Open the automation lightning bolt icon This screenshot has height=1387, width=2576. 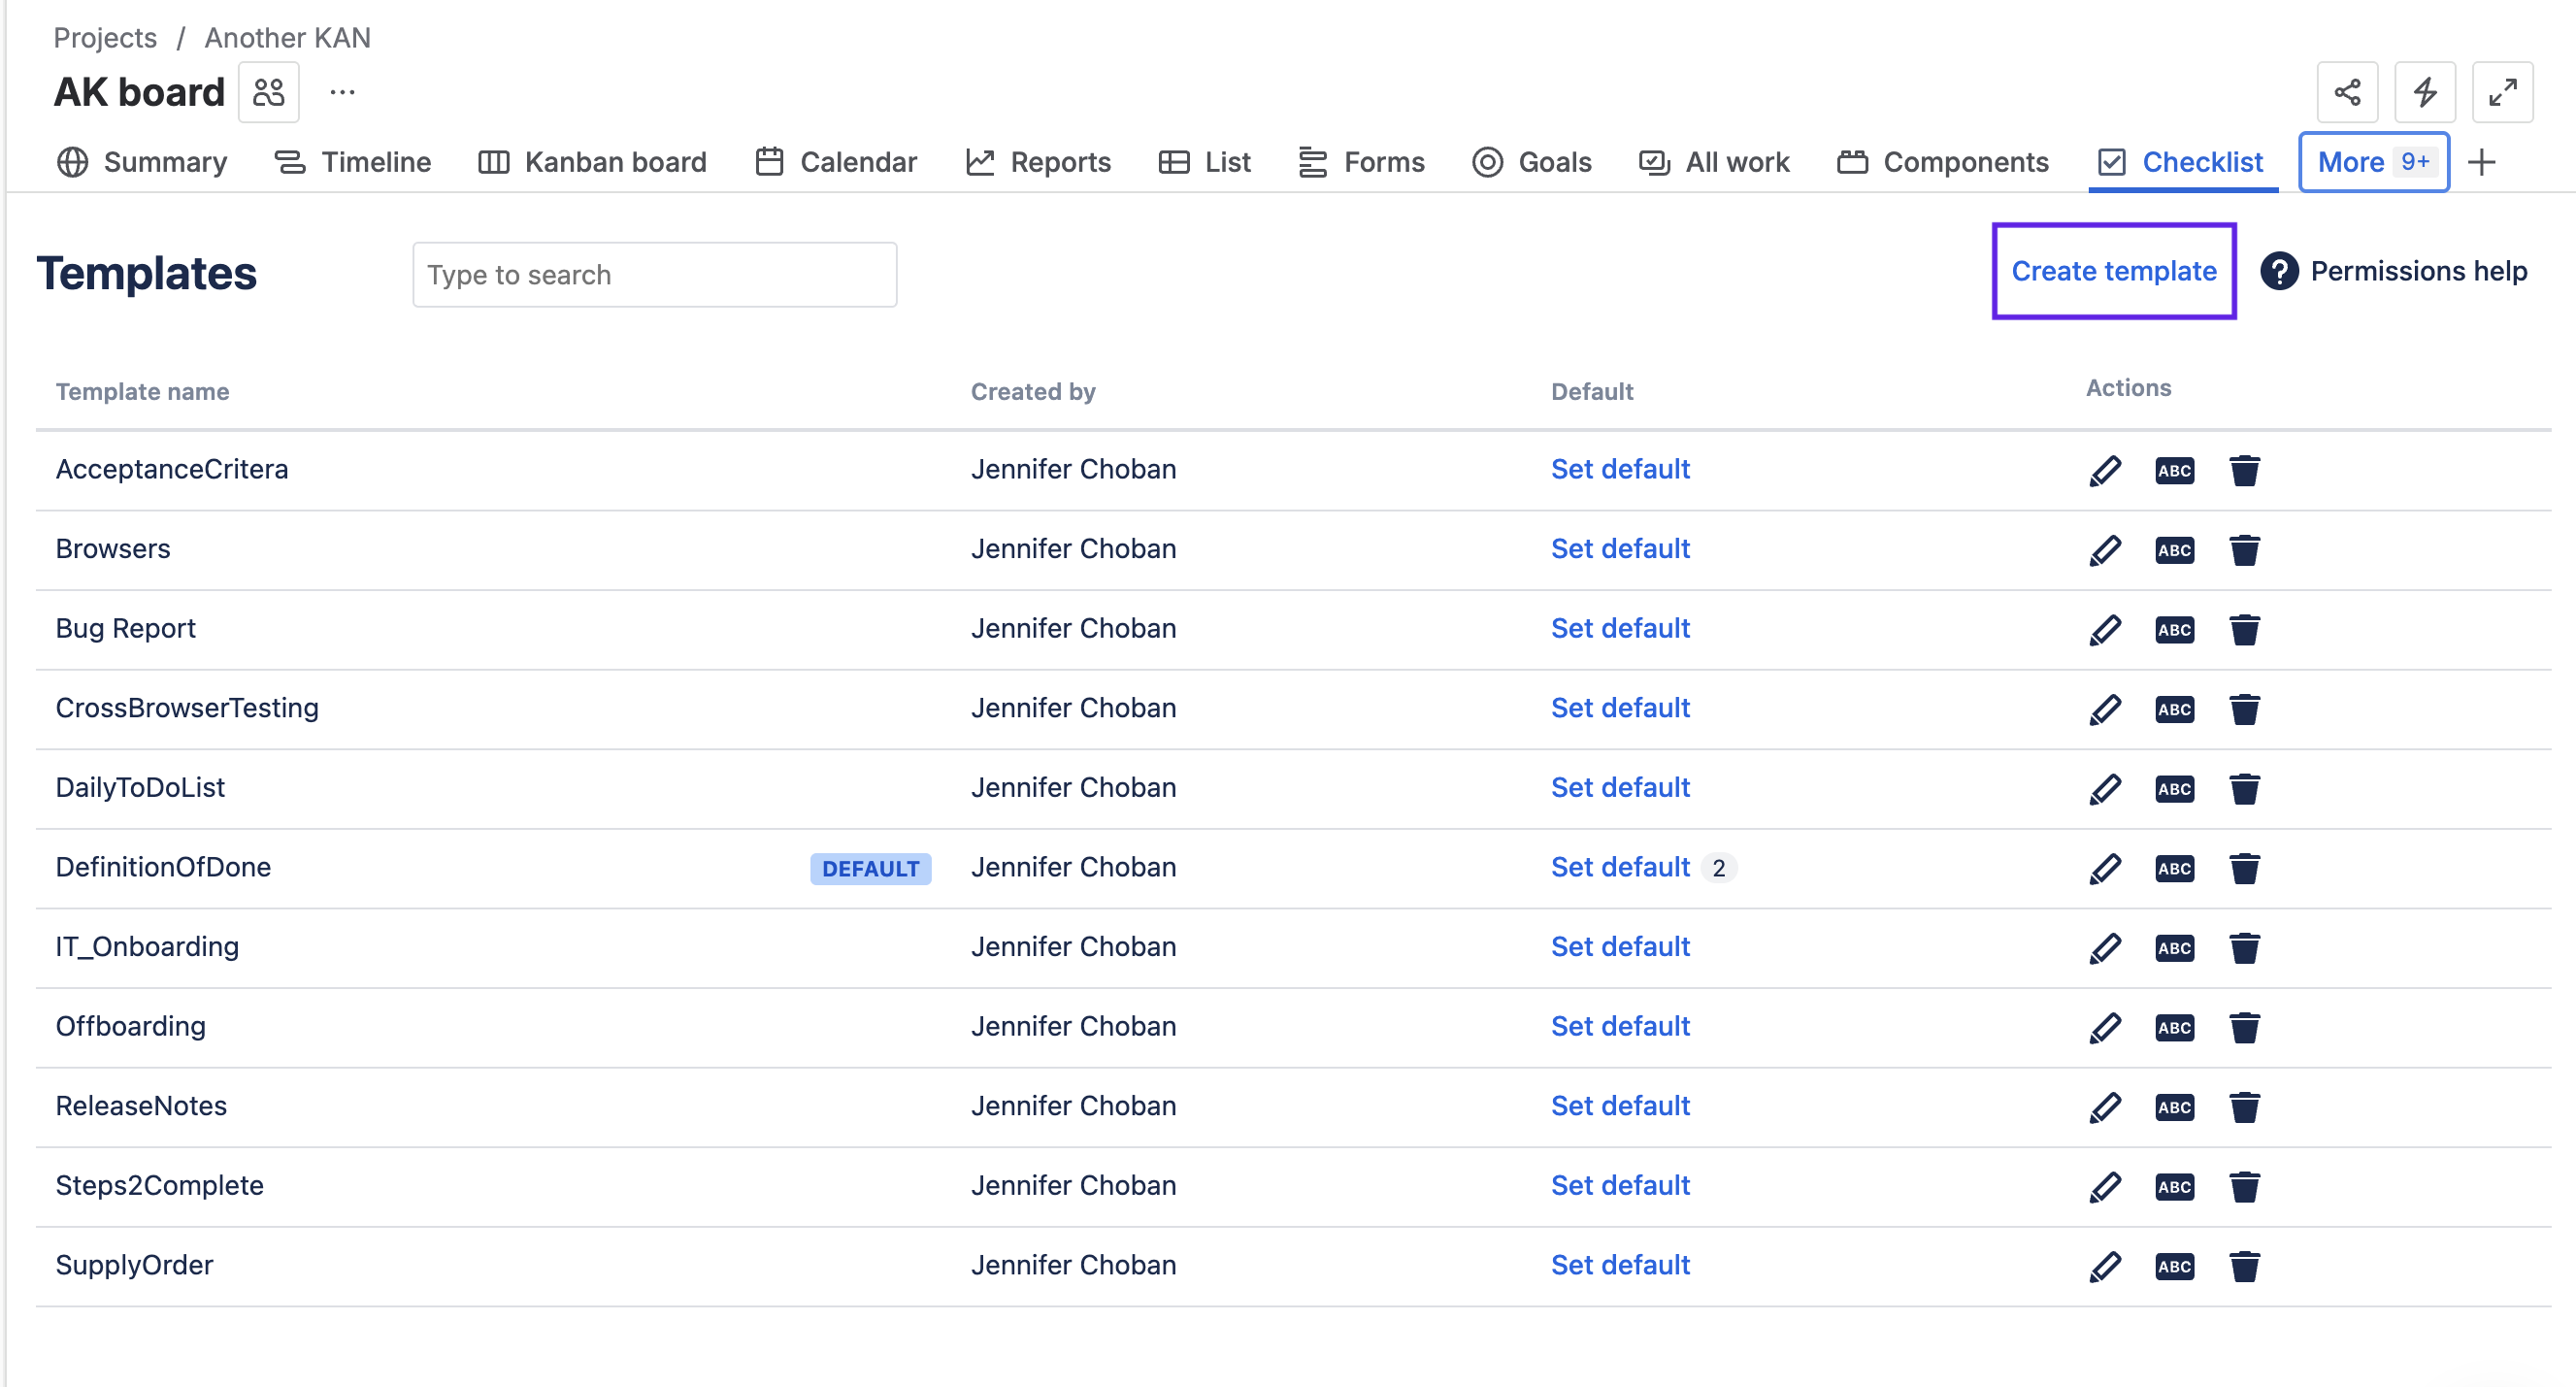pyautogui.click(x=2424, y=92)
